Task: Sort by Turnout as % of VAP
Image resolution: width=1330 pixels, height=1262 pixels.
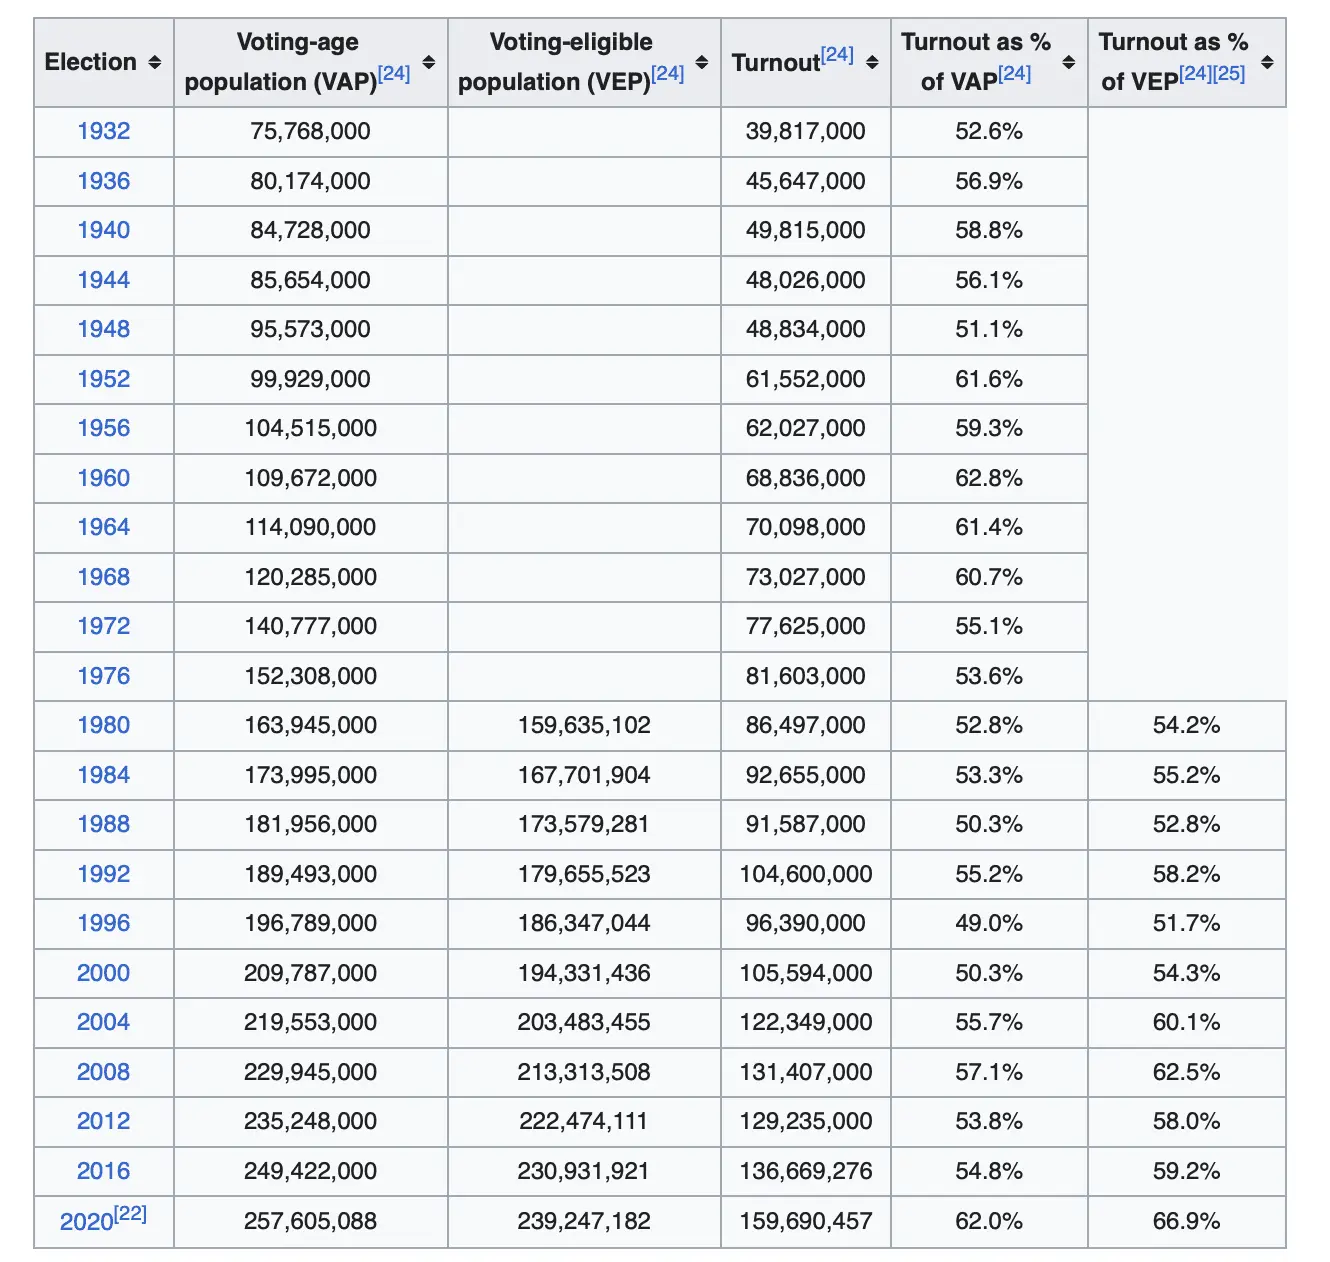Action: point(1069,62)
